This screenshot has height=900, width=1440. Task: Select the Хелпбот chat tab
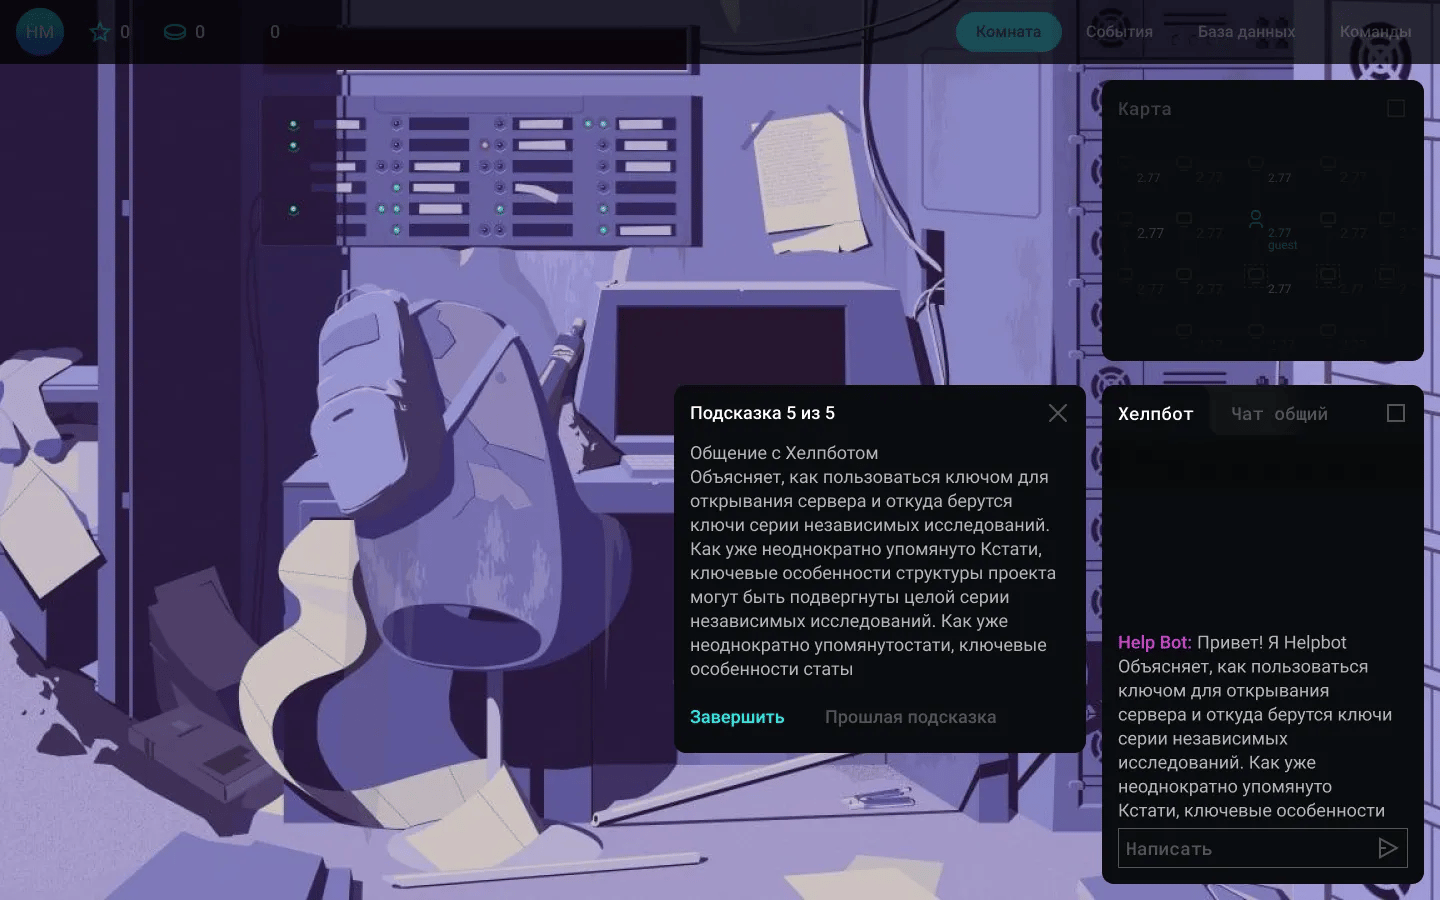coord(1155,414)
